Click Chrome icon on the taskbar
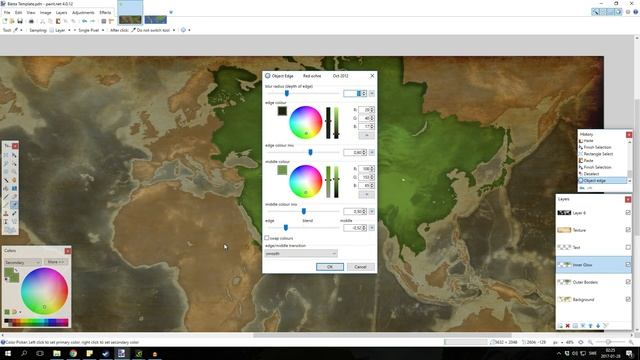The width and height of the screenshot is (640, 360). pyautogui.click(x=73, y=353)
